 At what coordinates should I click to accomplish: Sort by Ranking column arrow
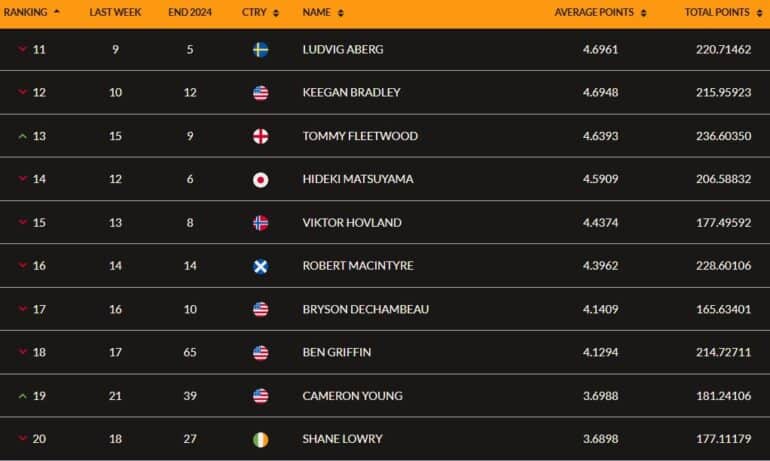pyautogui.click(x=56, y=12)
